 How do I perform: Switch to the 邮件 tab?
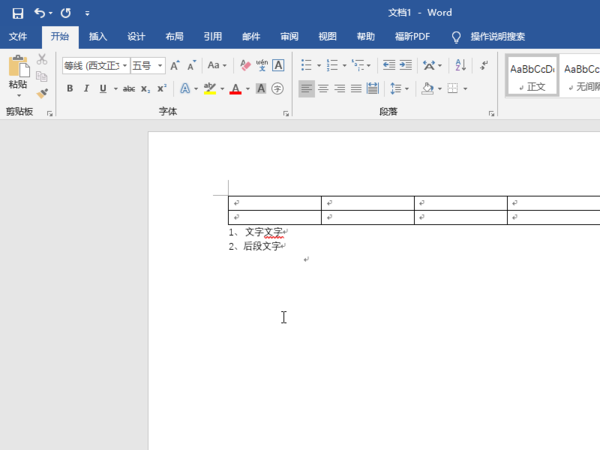(251, 37)
